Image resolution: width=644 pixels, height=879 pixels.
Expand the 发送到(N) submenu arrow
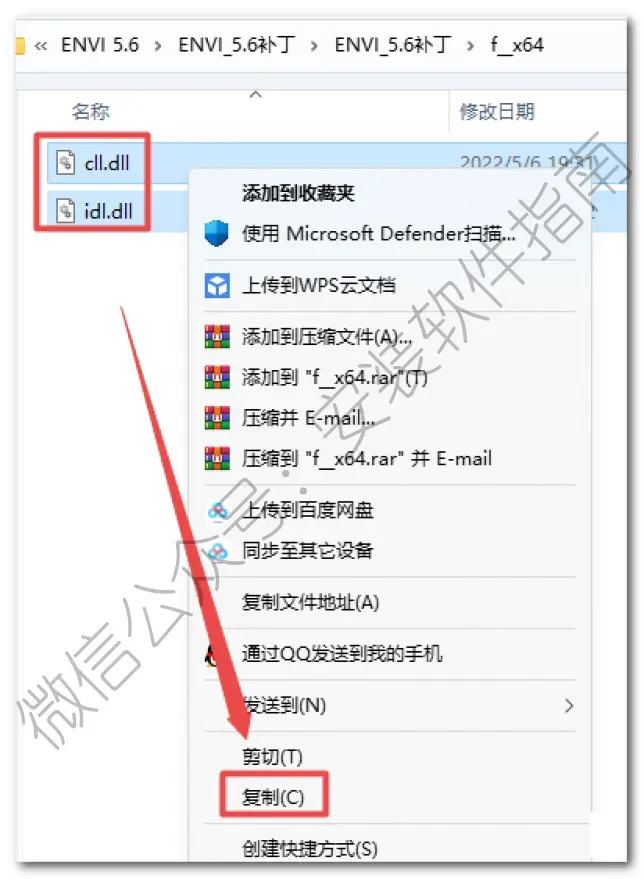pyautogui.click(x=569, y=705)
